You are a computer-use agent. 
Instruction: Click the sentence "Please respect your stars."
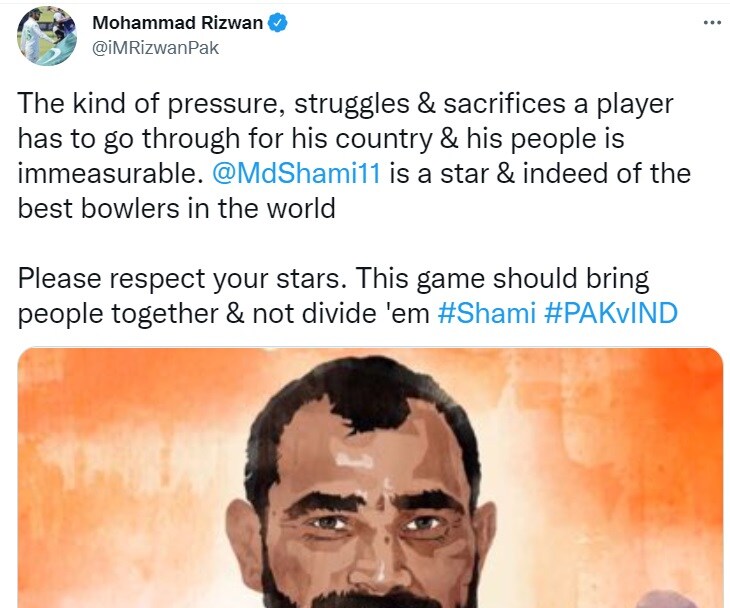(182, 278)
